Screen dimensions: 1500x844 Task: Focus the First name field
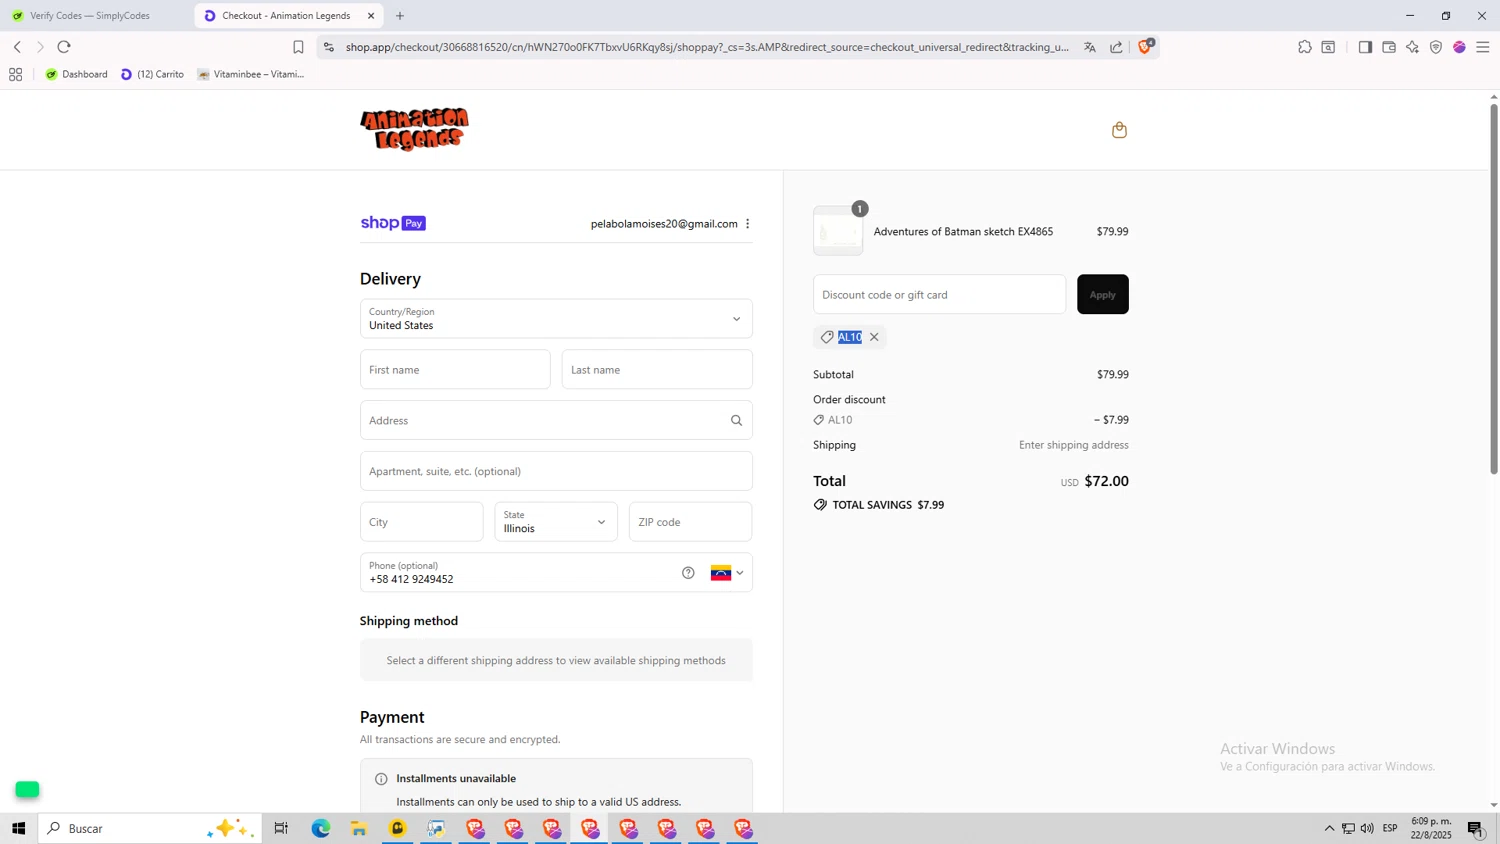coord(455,370)
